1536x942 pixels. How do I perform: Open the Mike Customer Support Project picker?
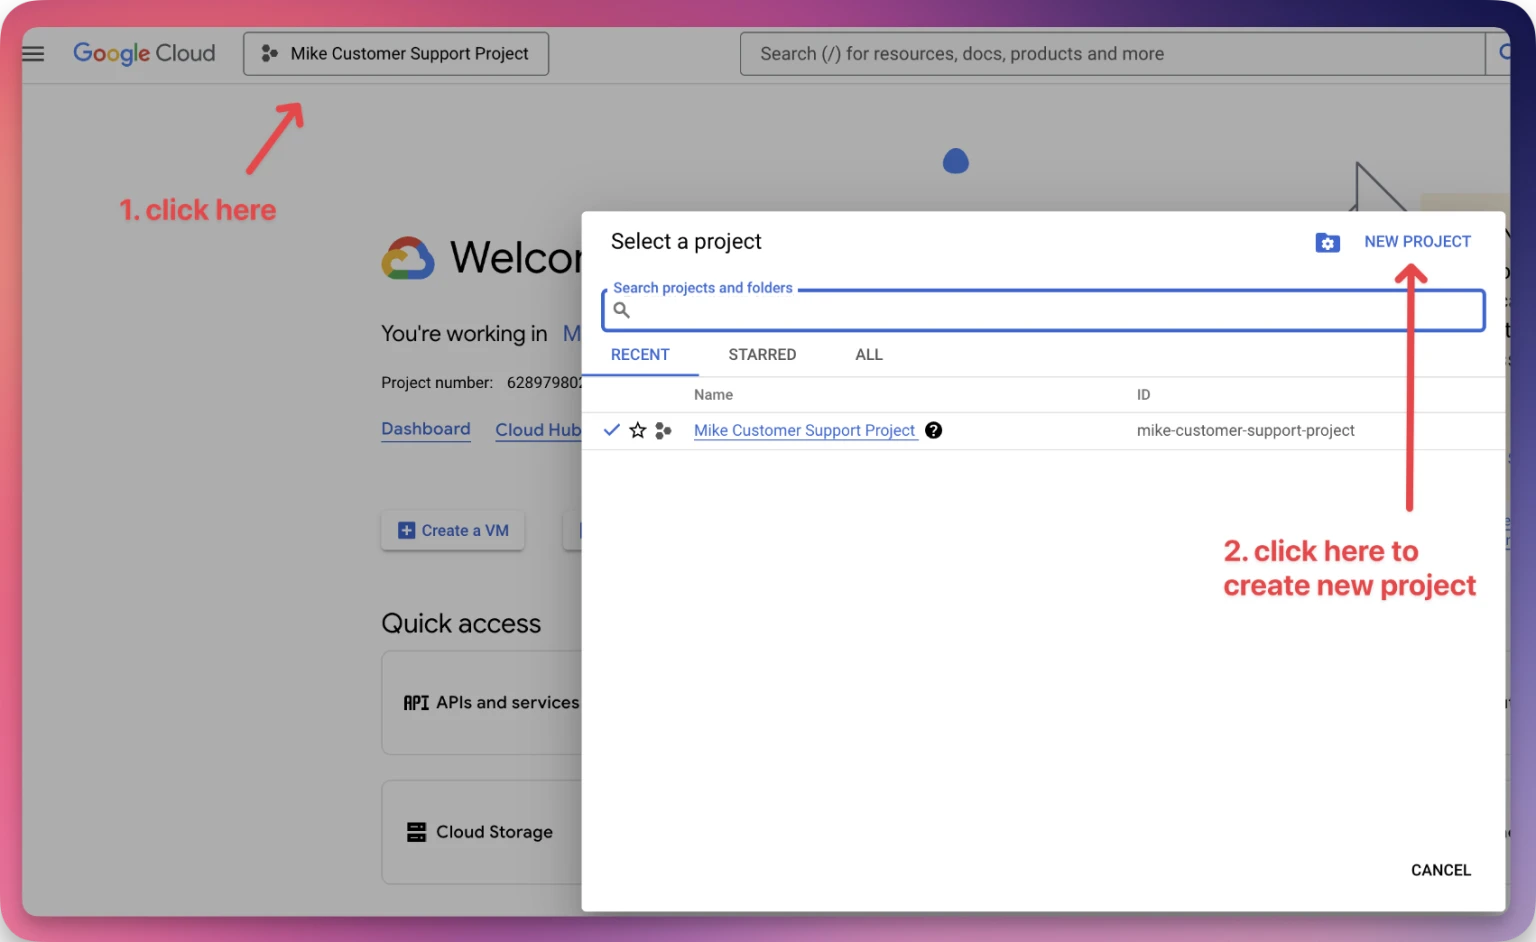[x=396, y=54]
